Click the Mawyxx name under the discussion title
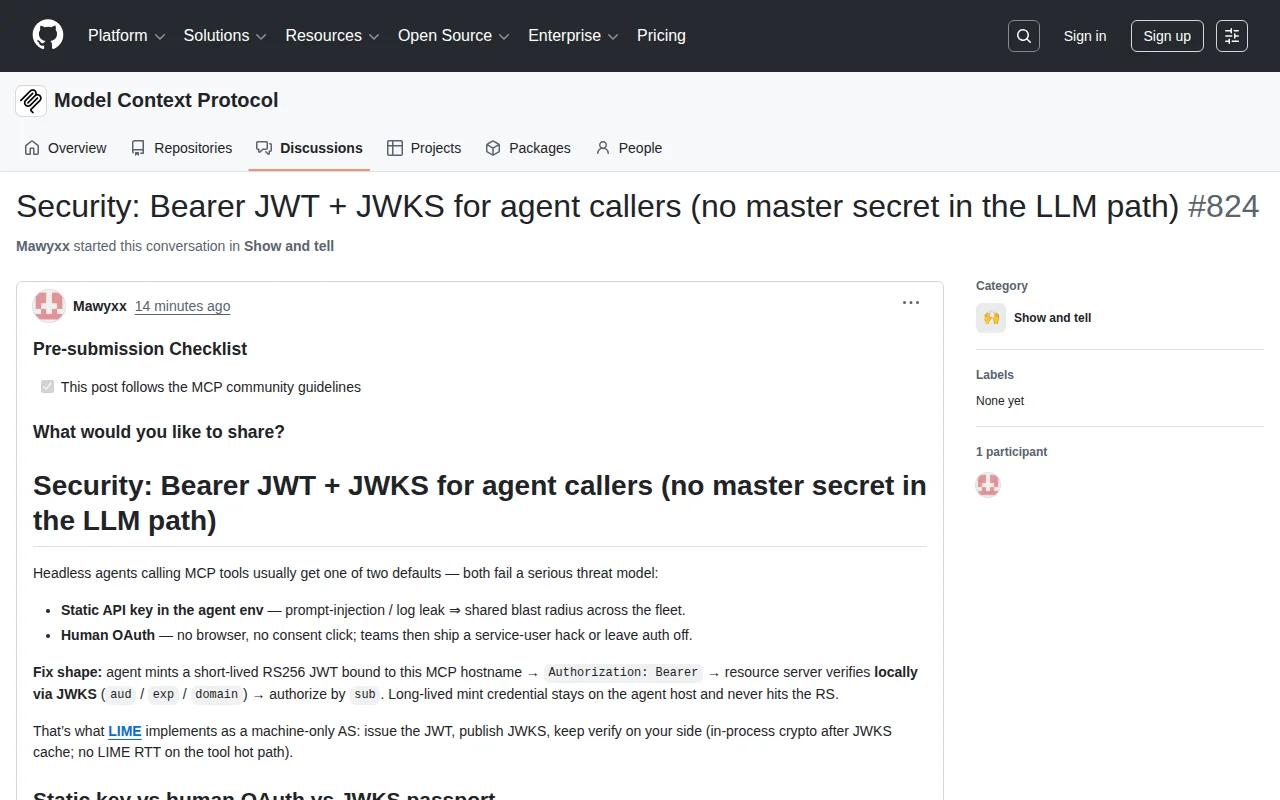The image size is (1280, 800). click(x=43, y=246)
